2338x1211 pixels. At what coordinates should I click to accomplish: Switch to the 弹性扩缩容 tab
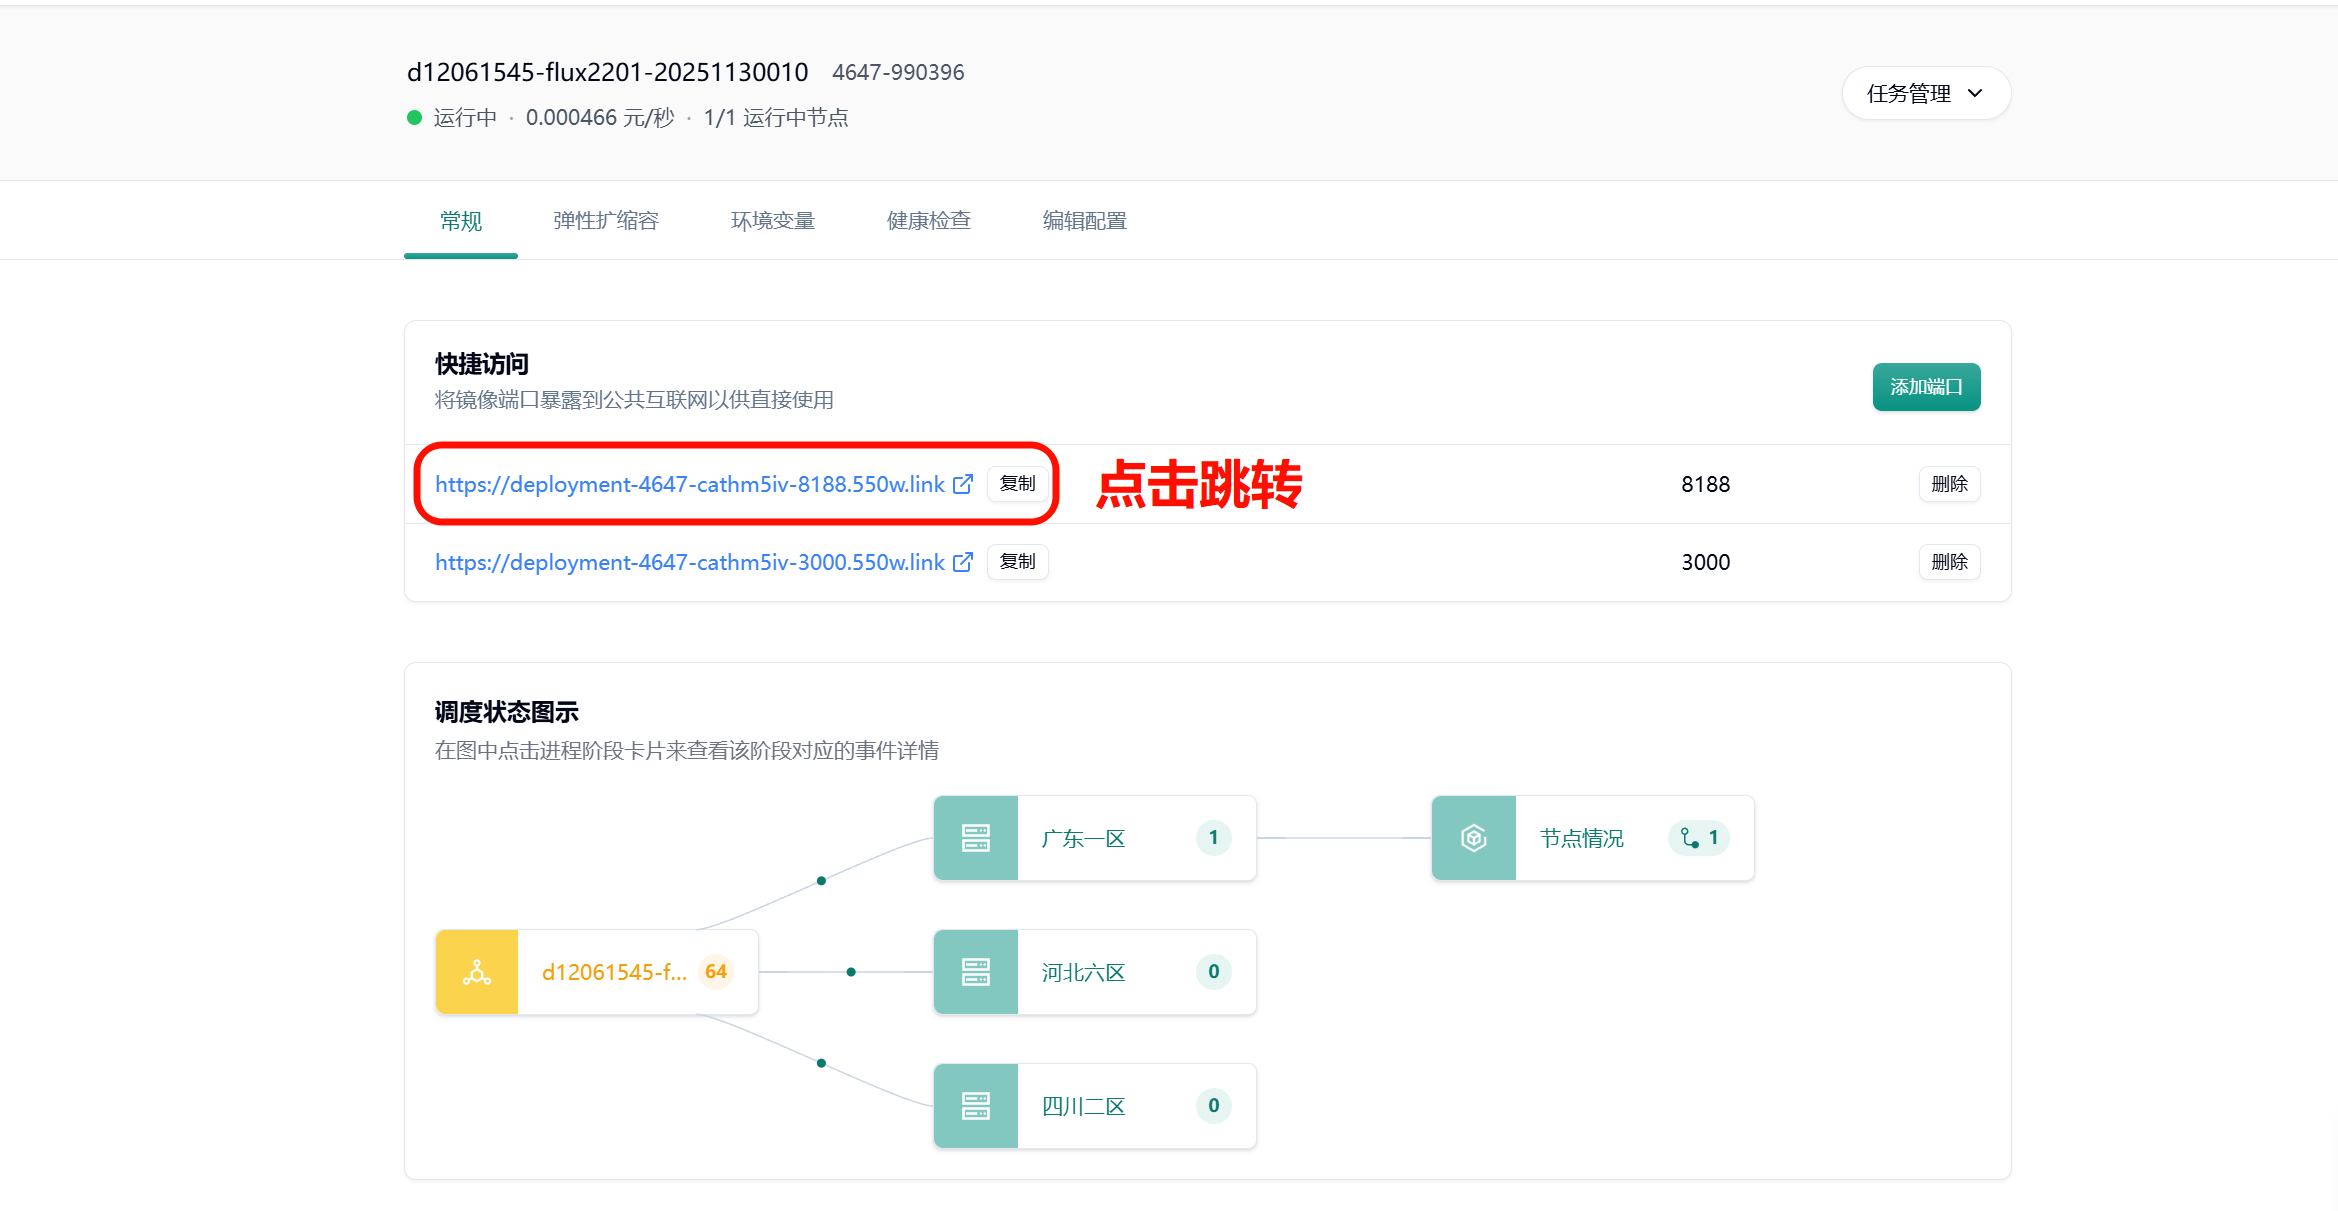click(x=606, y=221)
